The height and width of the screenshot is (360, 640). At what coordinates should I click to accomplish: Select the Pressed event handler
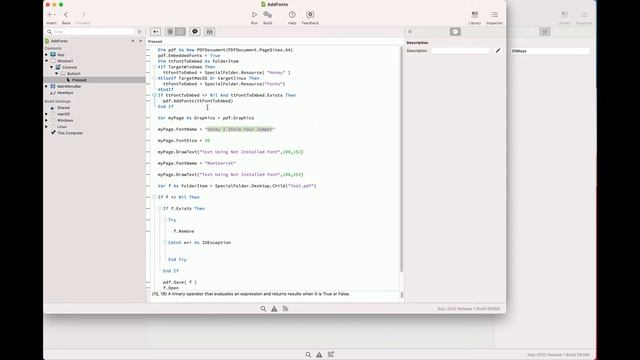click(79, 80)
